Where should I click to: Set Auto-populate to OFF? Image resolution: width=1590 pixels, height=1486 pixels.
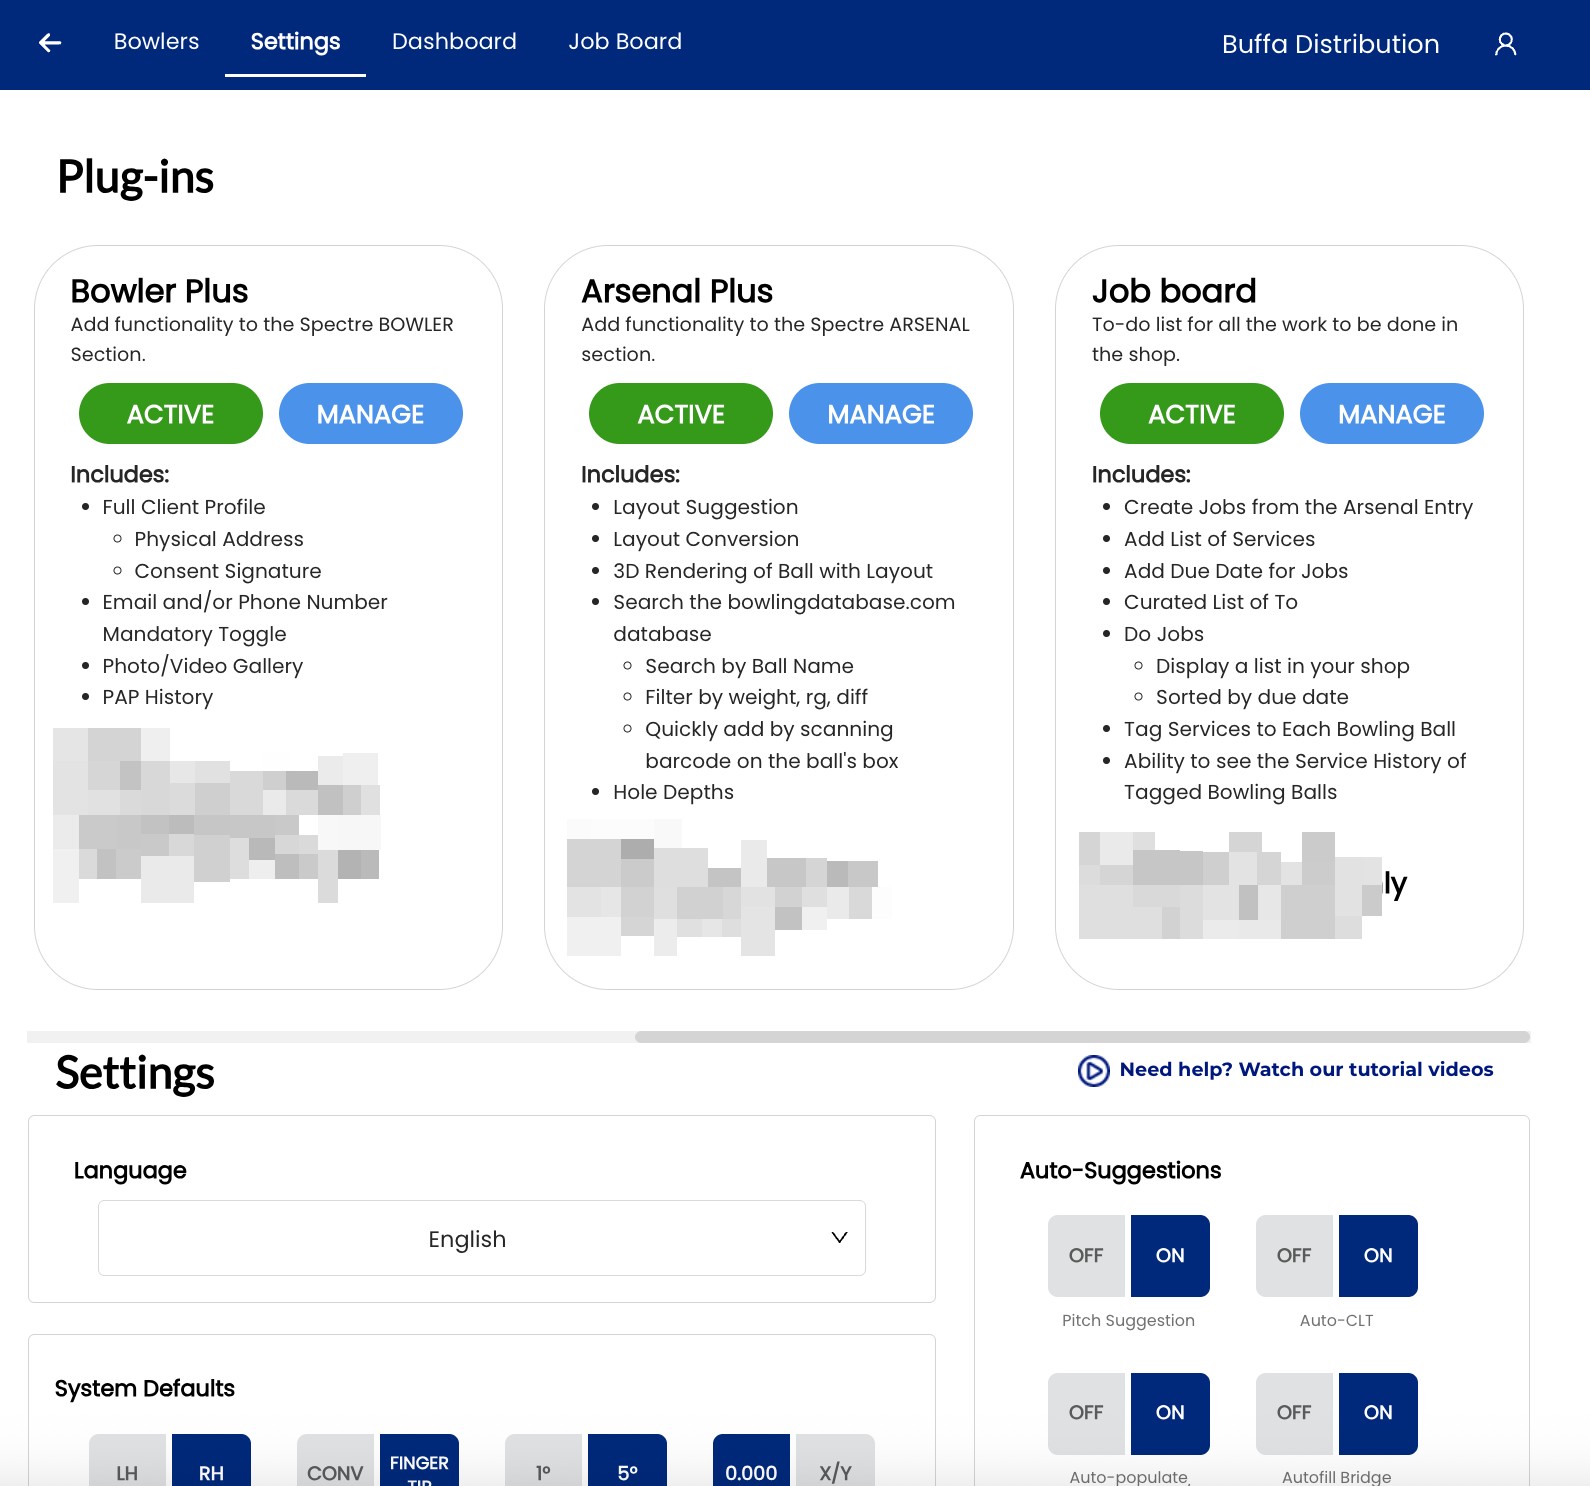click(1087, 1413)
